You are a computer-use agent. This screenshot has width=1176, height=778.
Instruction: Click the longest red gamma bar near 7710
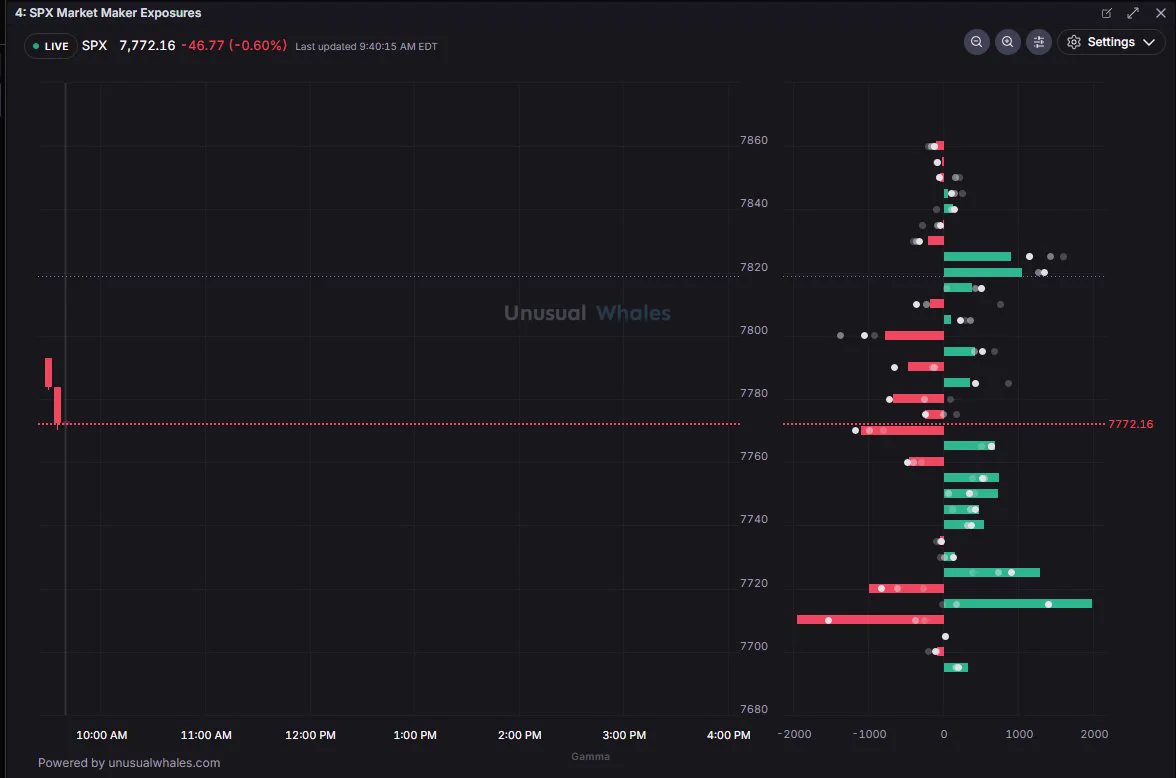(870, 620)
